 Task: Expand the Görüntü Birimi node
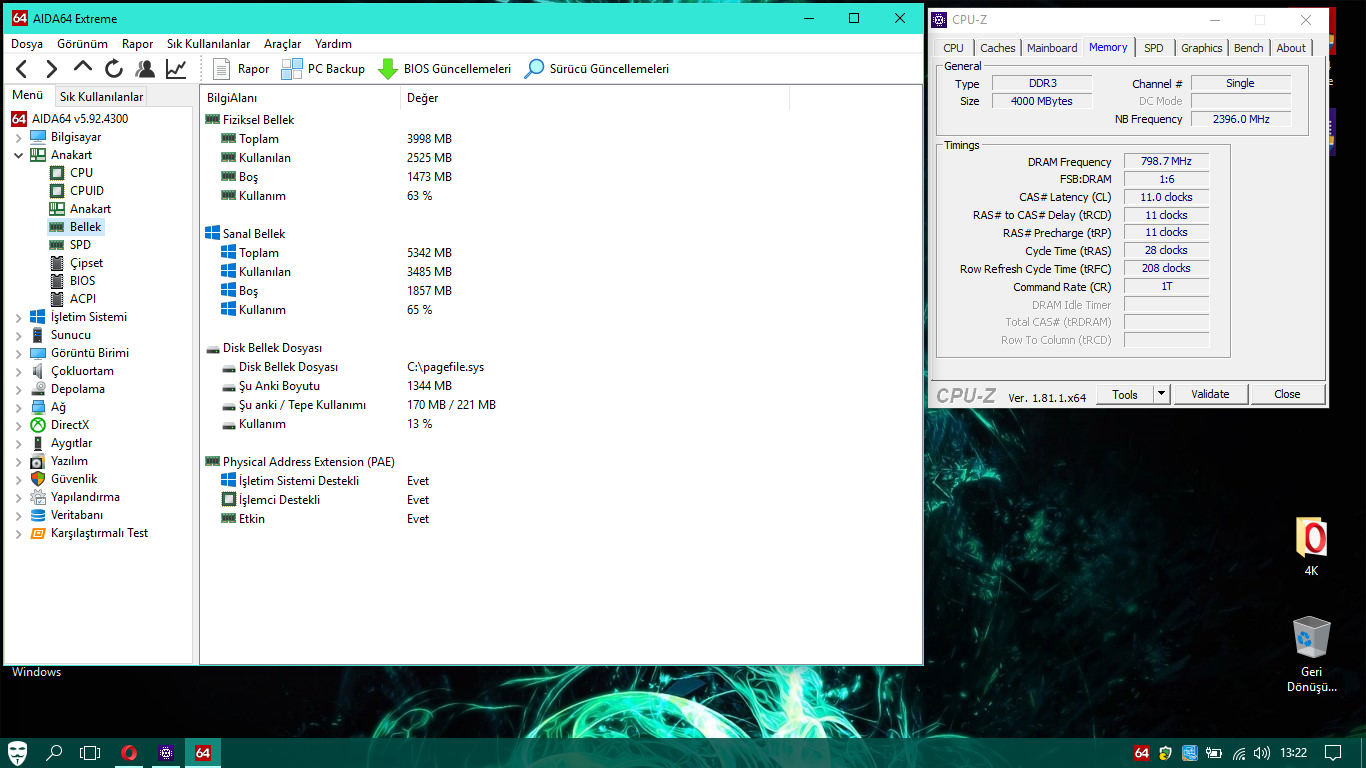coord(18,353)
